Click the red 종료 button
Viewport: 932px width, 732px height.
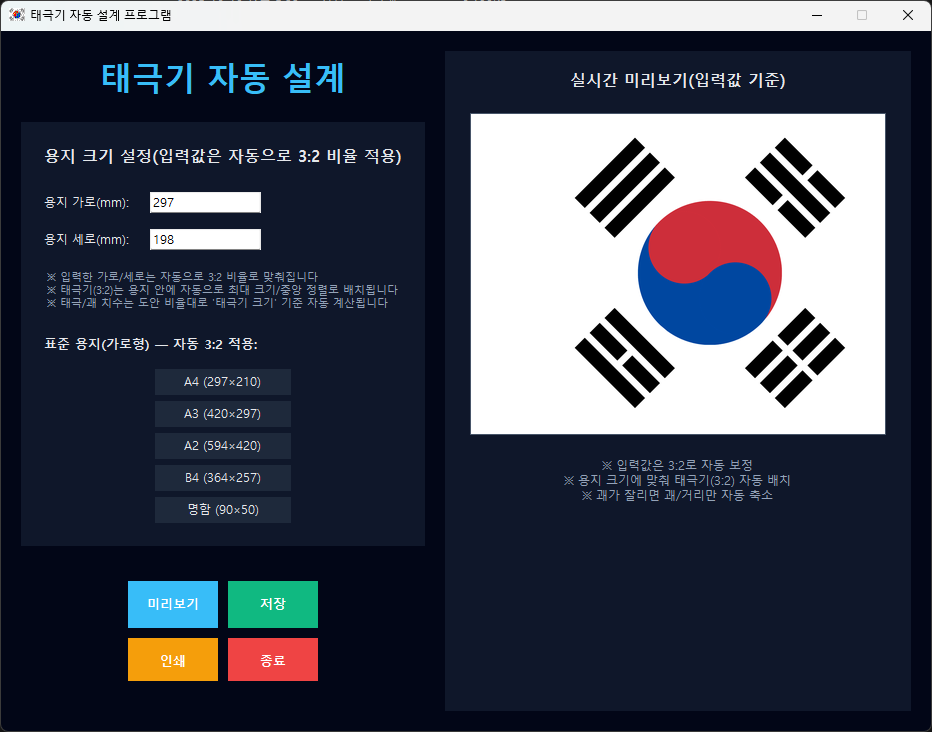[x=273, y=660]
